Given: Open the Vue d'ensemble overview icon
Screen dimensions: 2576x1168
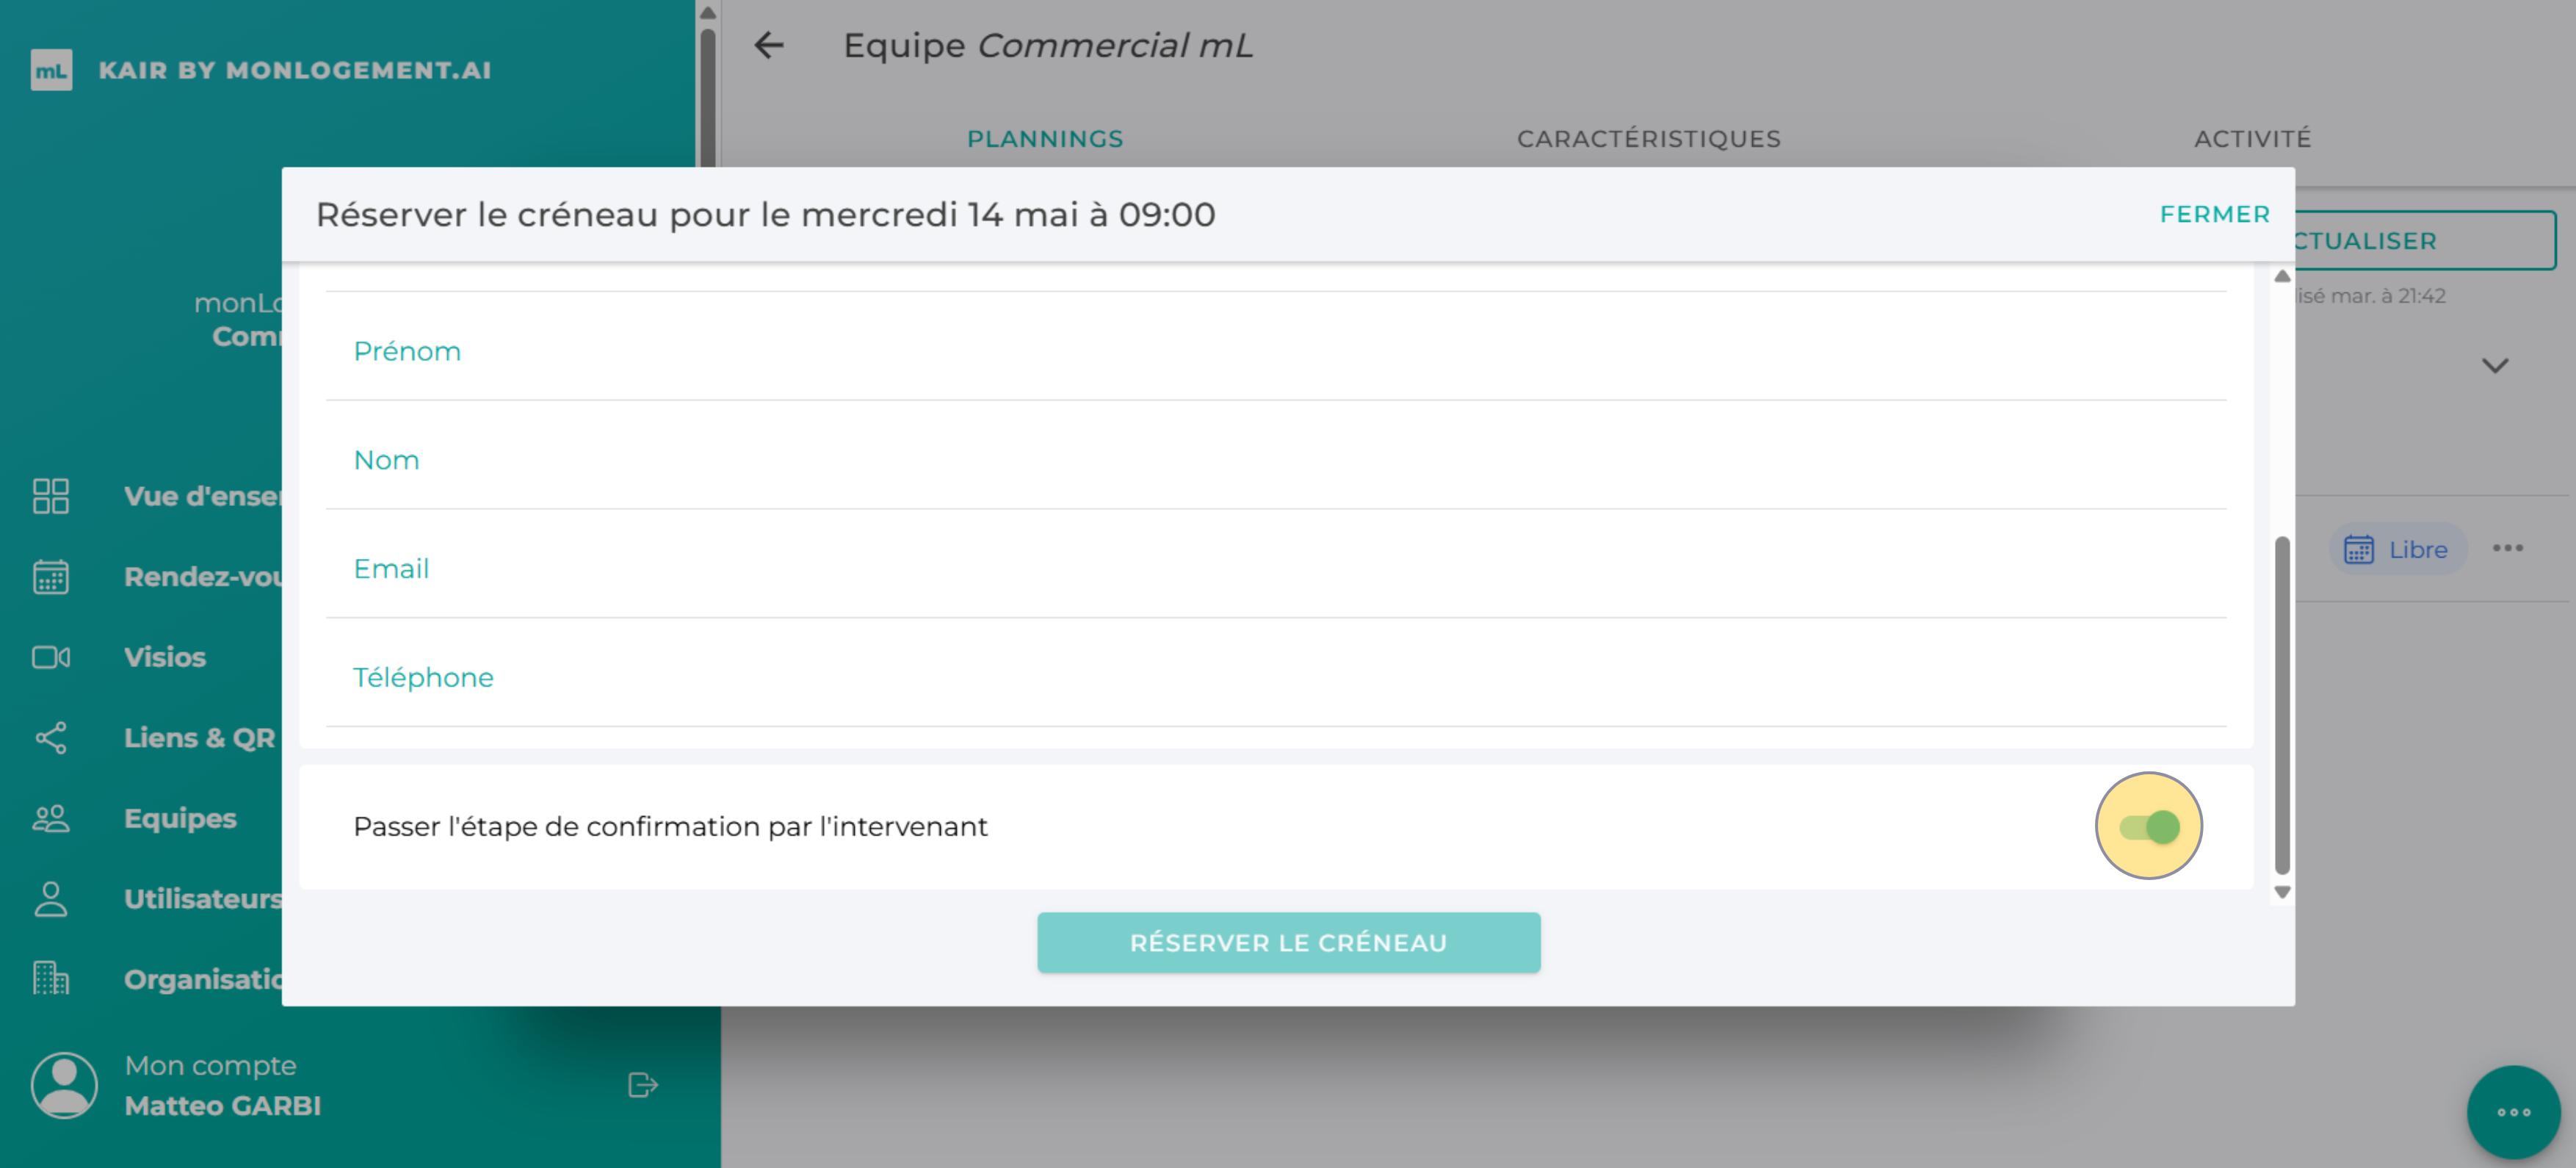Looking at the screenshot, I should click(50, 496).
